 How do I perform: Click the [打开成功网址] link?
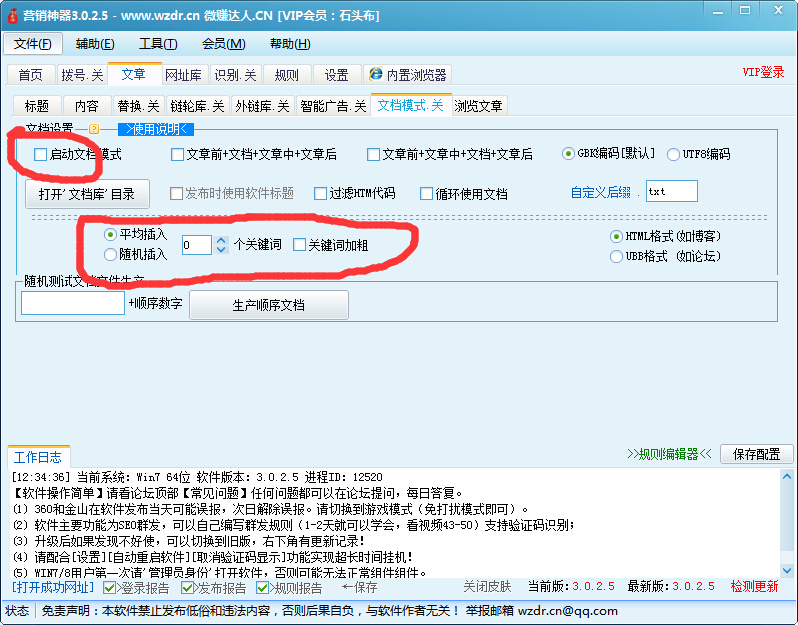point(53,587)
